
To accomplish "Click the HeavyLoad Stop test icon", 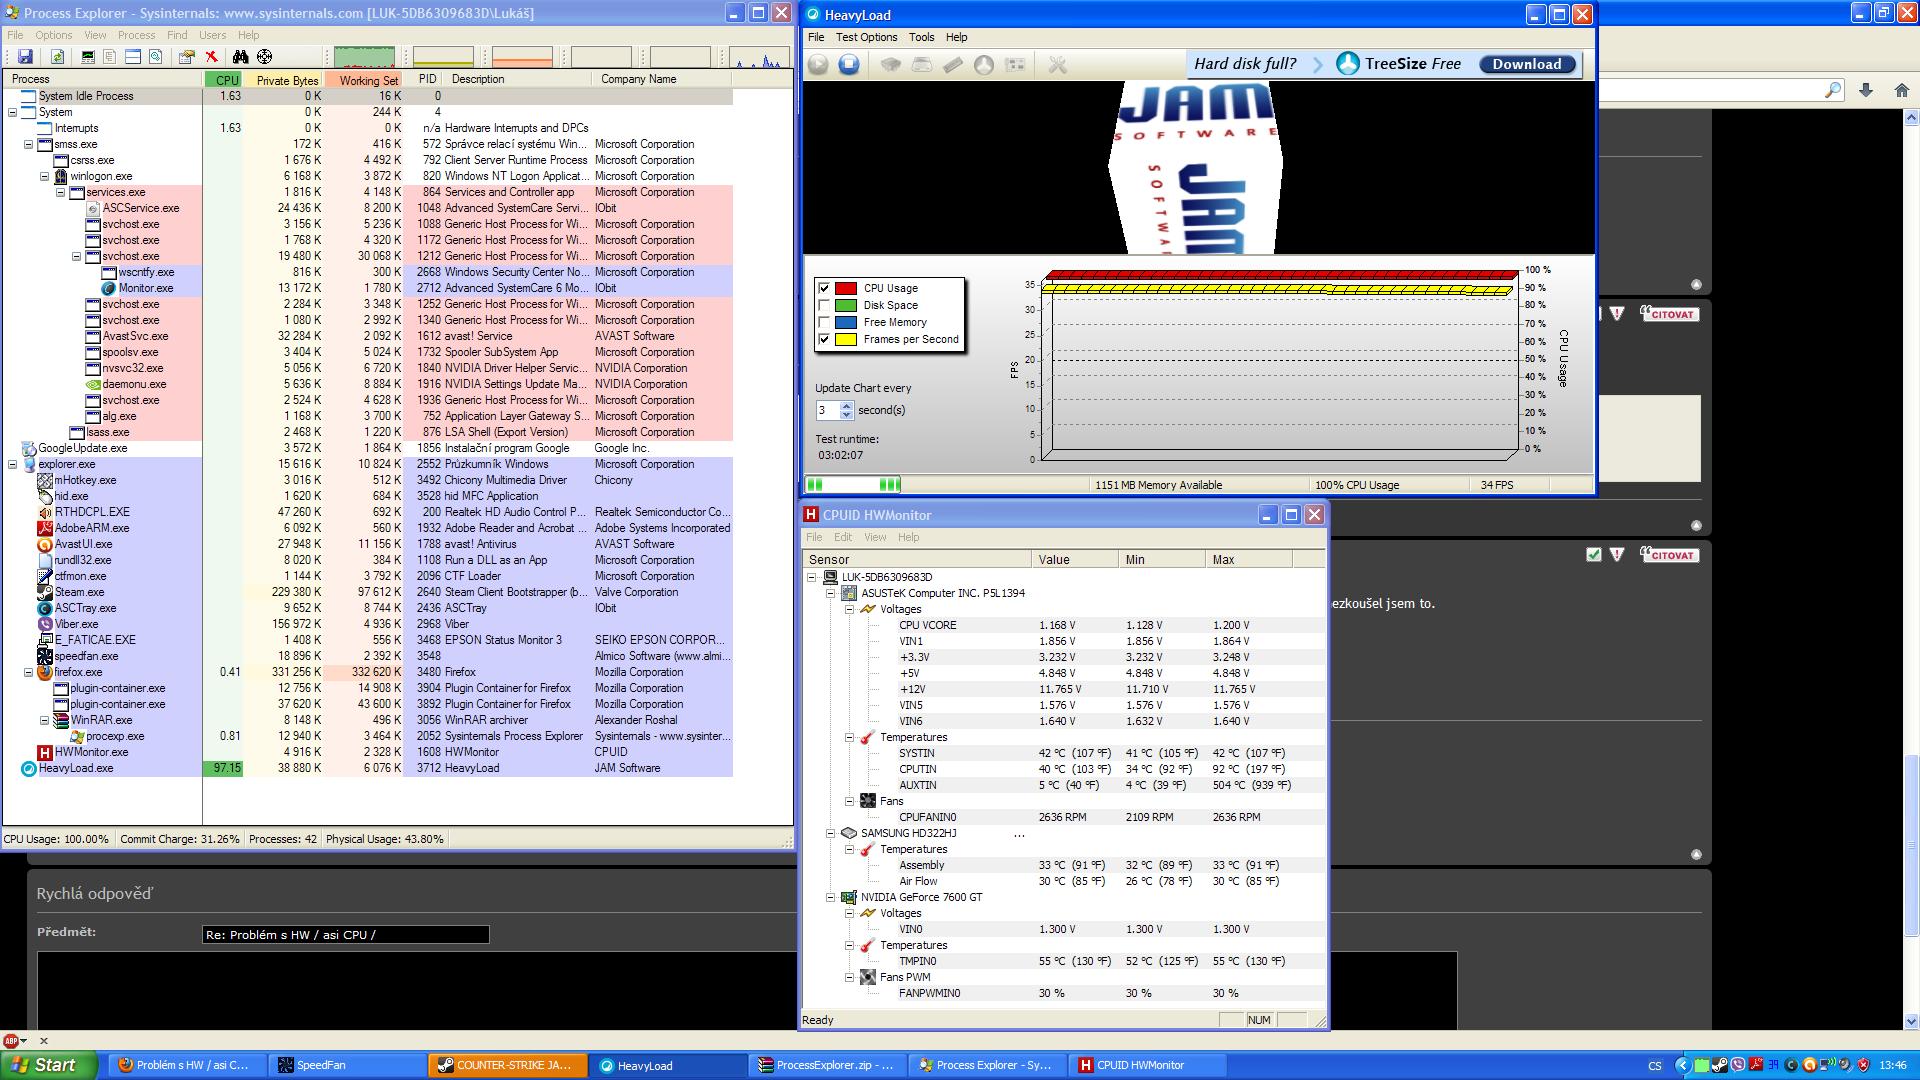I will tap(849, 64).
